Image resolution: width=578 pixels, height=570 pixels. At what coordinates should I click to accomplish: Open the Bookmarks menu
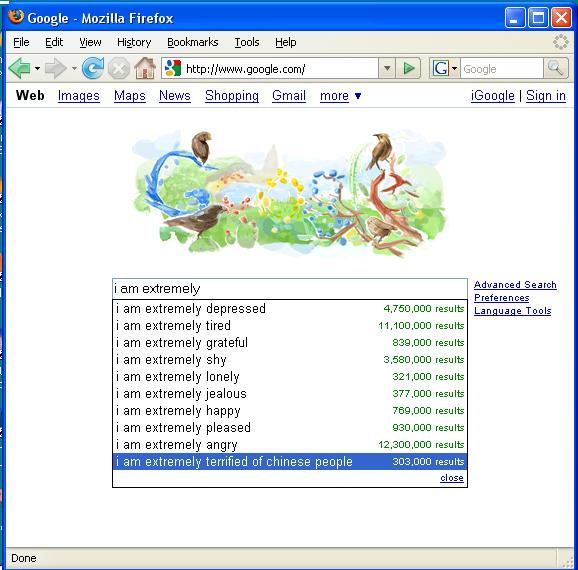[x=192, y=42]
